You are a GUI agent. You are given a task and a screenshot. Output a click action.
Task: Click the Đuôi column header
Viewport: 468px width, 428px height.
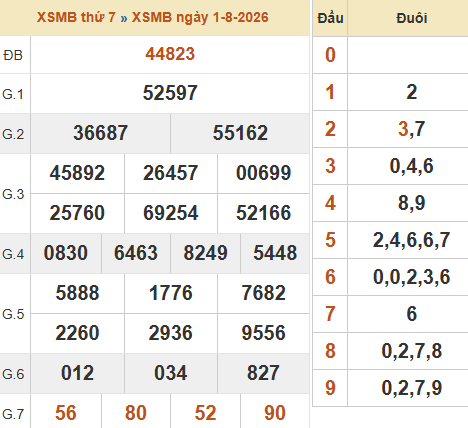(x=412, y=18)
